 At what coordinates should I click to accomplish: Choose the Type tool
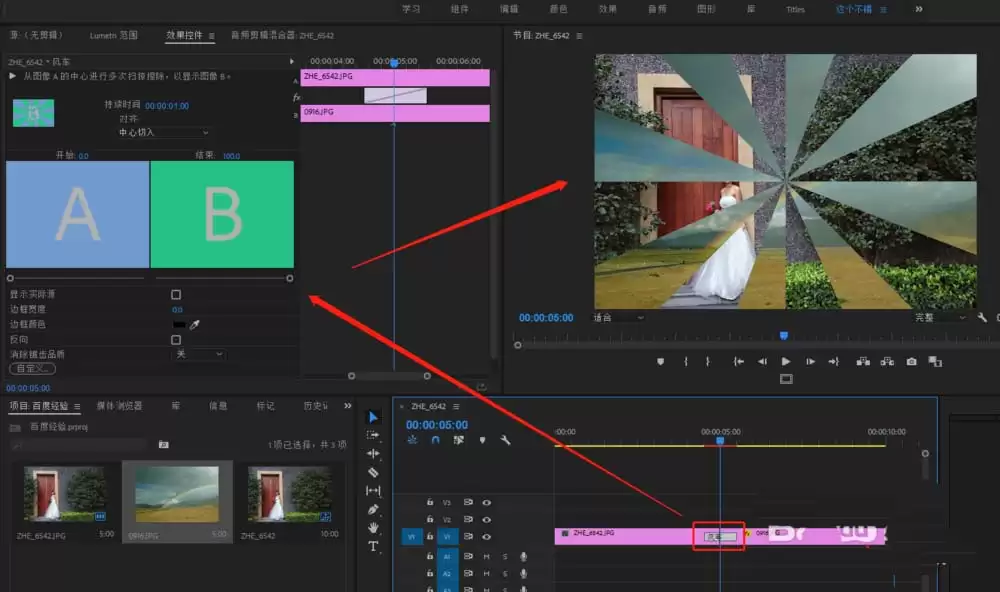point(373,546)
